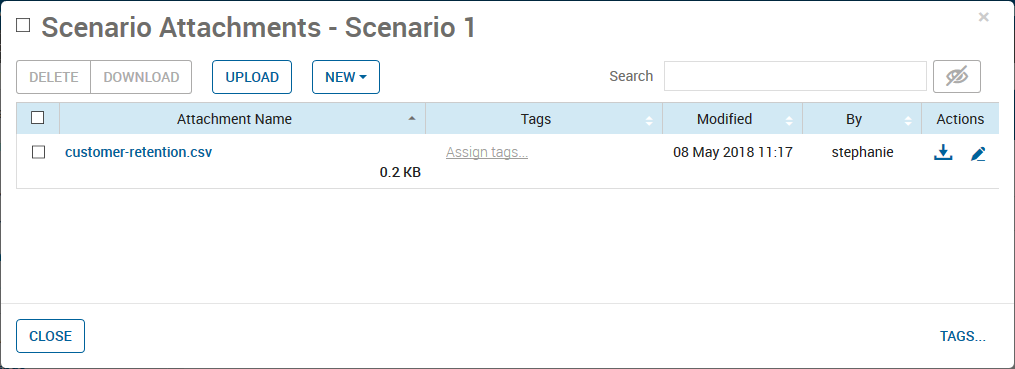Close the dialog with X icon
The width and height of the screenshot is (1015, 369).
pos(984,17)
